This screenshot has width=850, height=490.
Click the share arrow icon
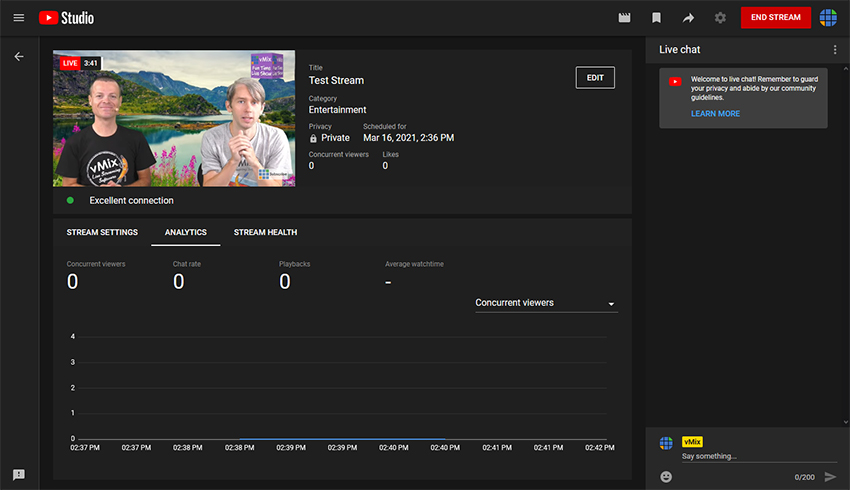(688, 18)
